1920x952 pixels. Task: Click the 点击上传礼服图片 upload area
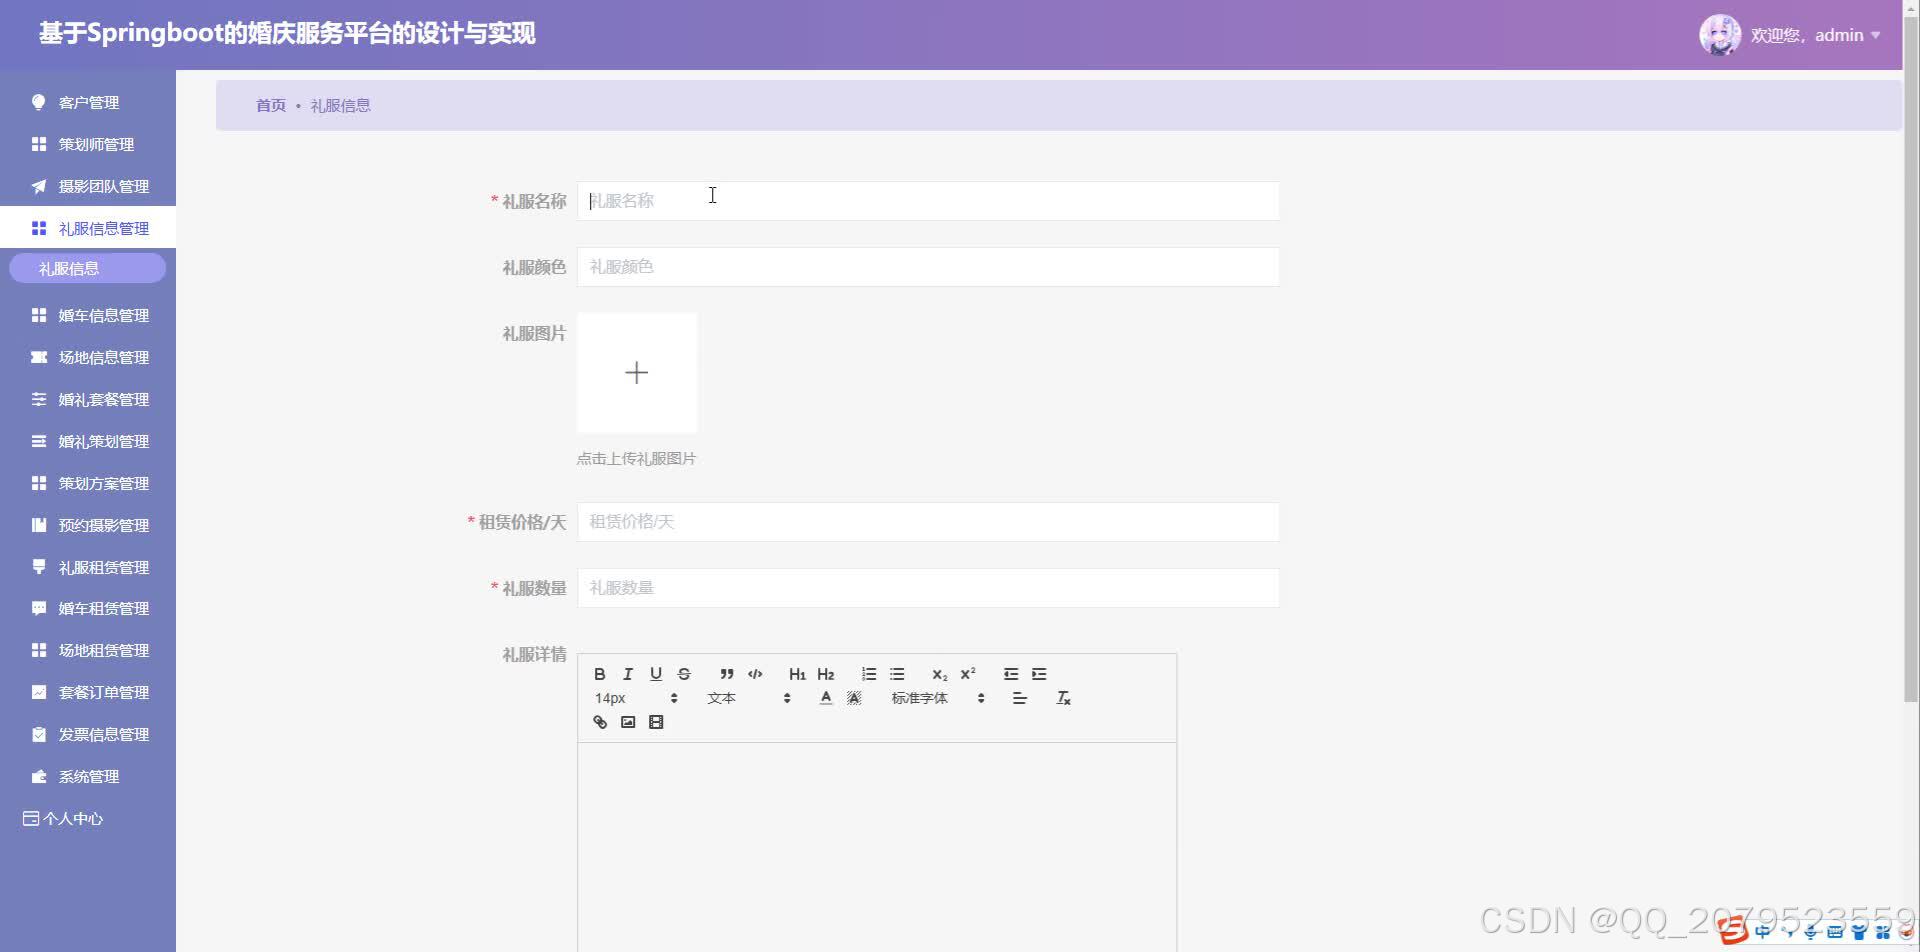tap(636, 372)
